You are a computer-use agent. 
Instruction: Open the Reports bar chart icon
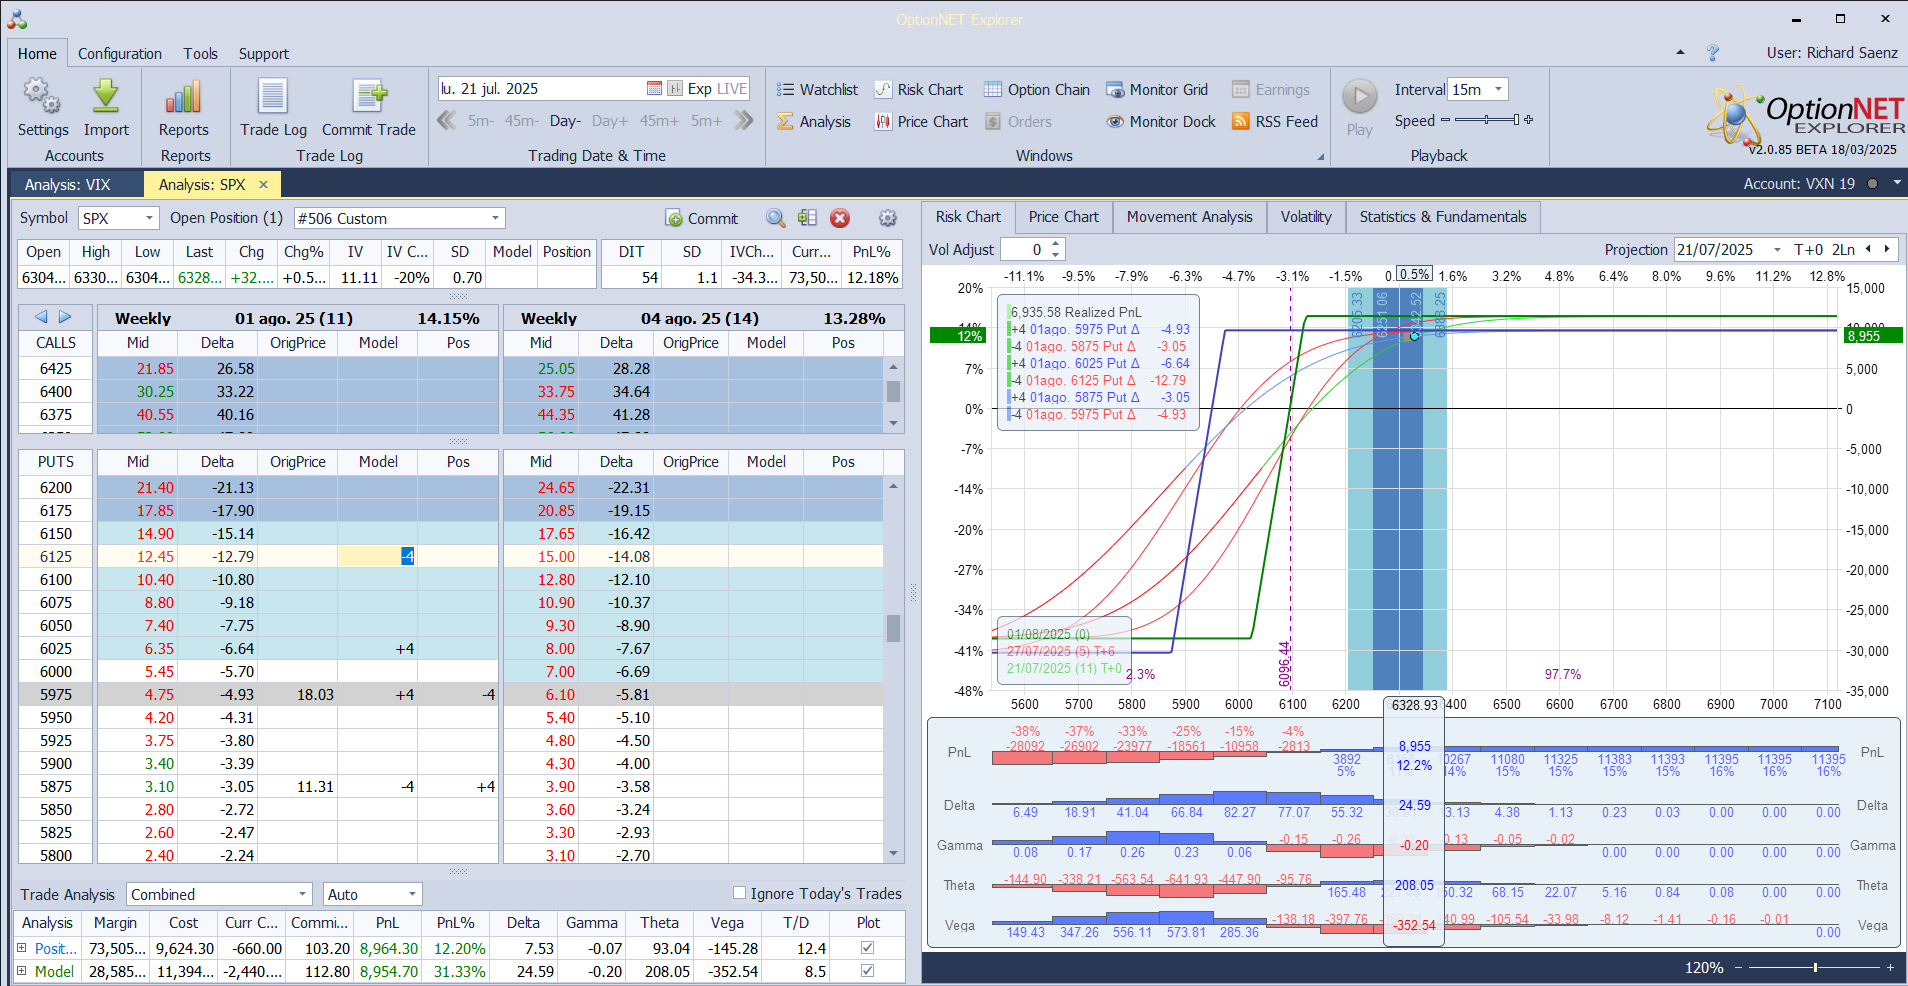183,97
